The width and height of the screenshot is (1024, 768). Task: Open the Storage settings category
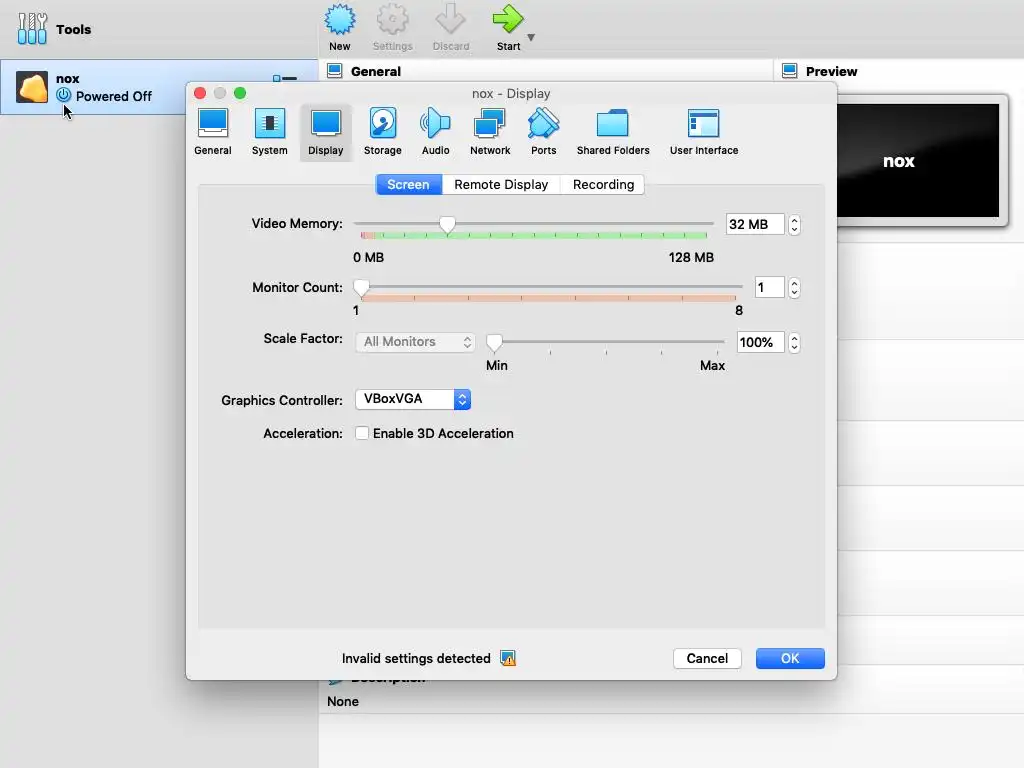point(383,131)
